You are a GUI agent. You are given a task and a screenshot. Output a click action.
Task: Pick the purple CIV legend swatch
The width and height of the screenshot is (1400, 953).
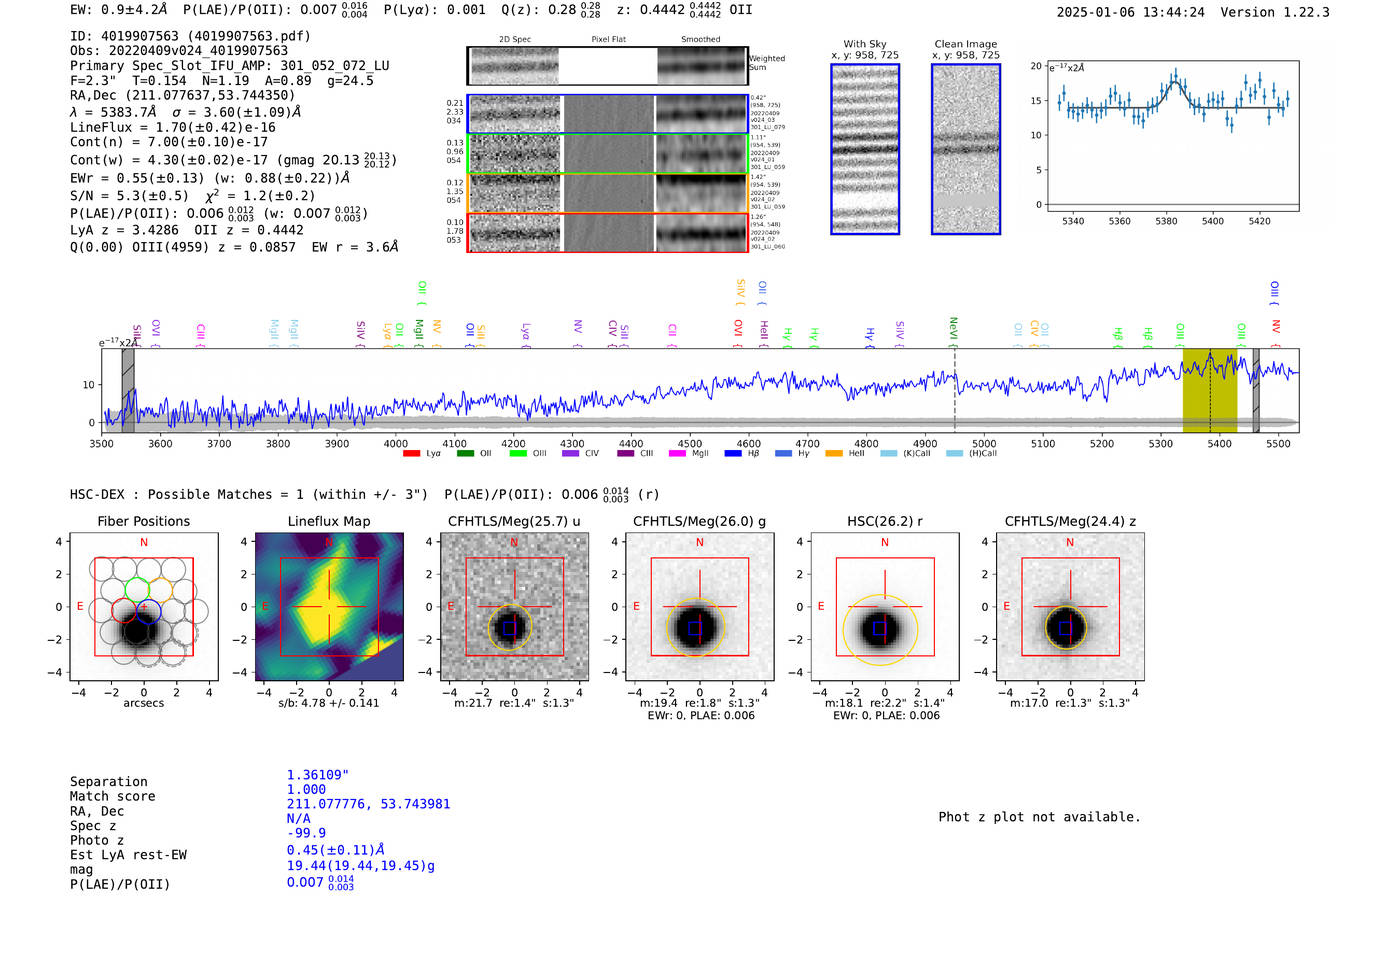pyautogui.click(x=571, y=454)
